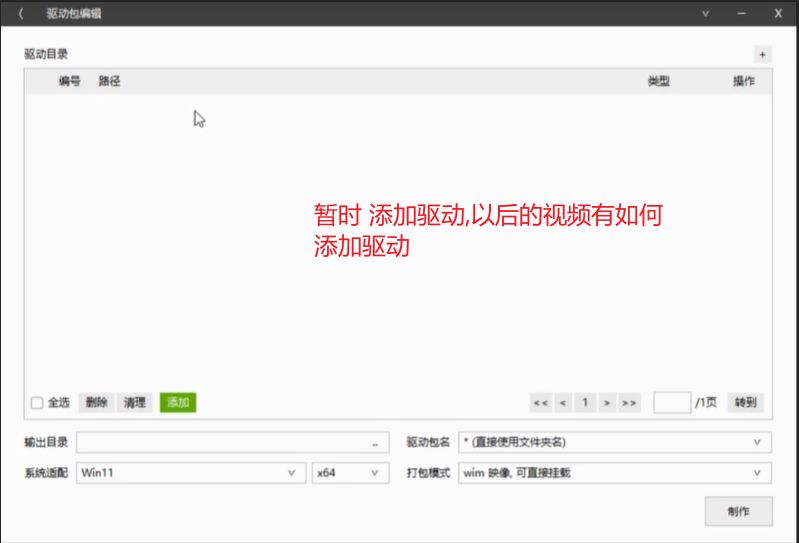Browse for output directory with '..' button

(x=375, y=442)
